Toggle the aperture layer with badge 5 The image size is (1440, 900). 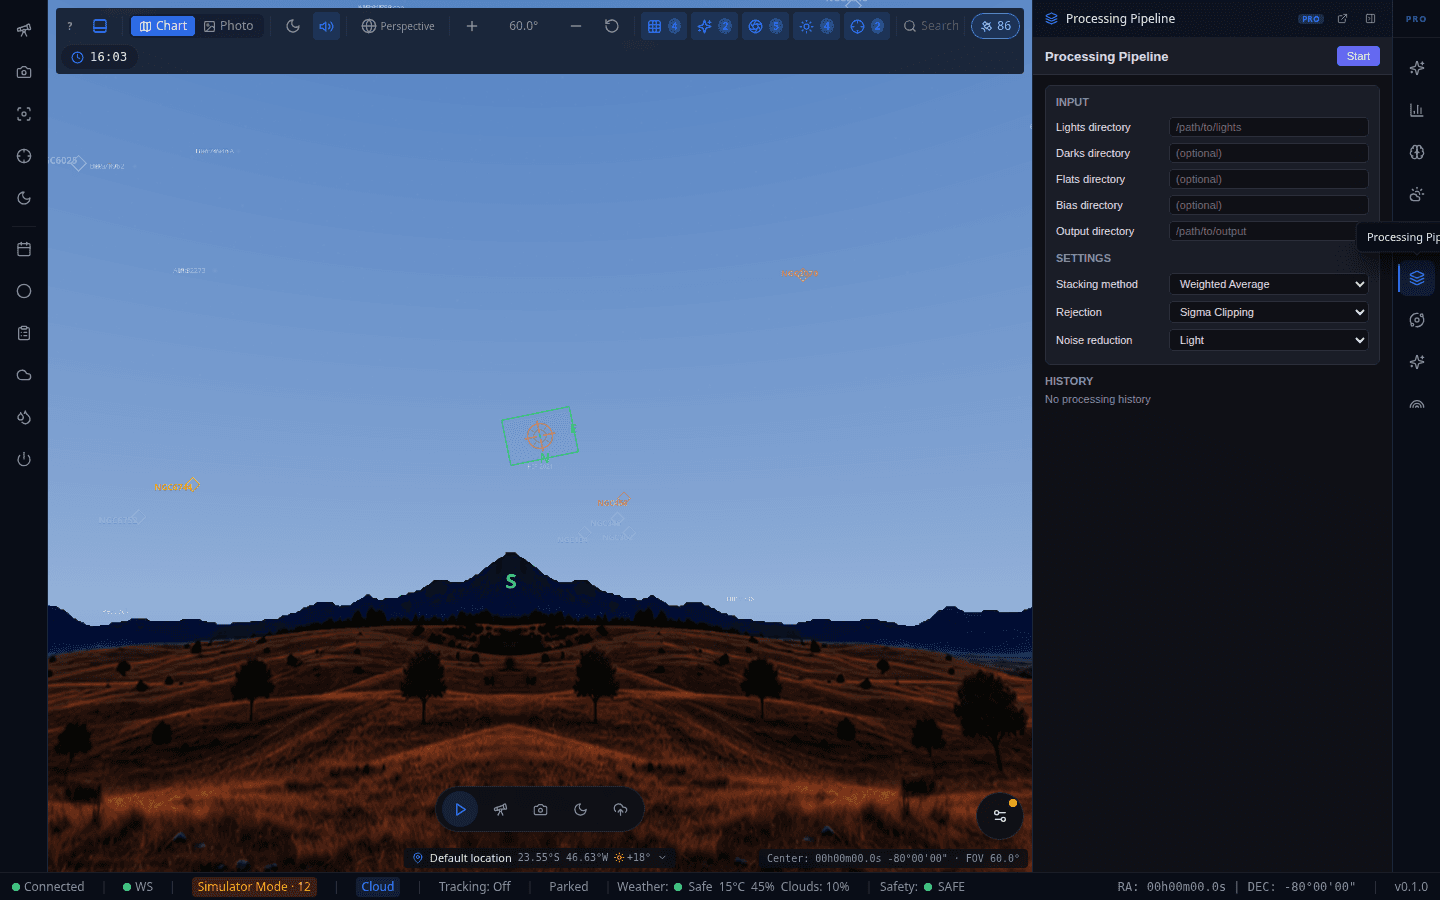point(765,26)
